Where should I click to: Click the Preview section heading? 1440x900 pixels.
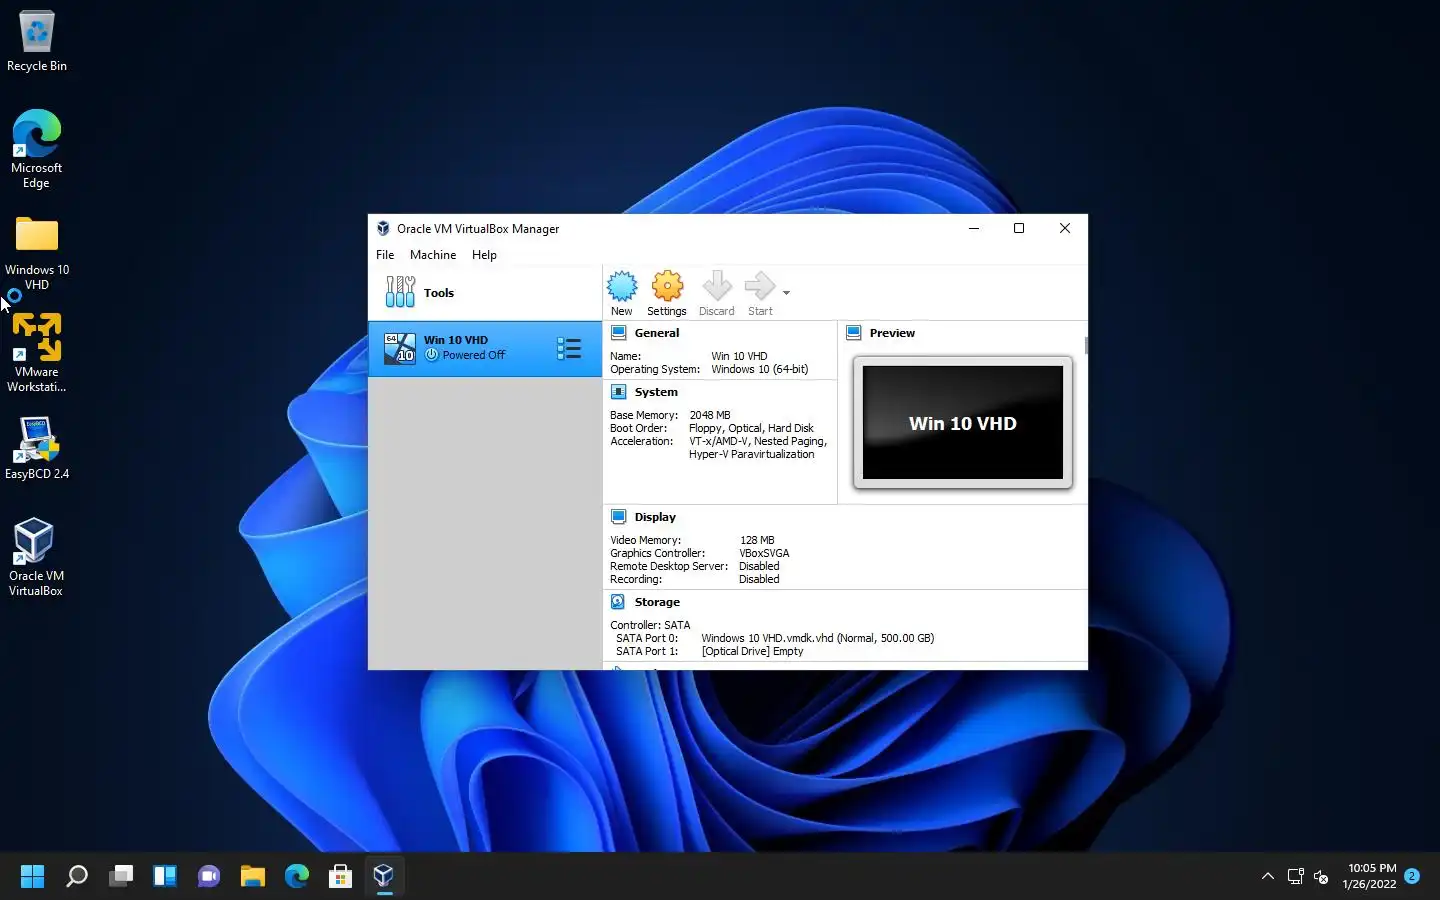(892, 333)
